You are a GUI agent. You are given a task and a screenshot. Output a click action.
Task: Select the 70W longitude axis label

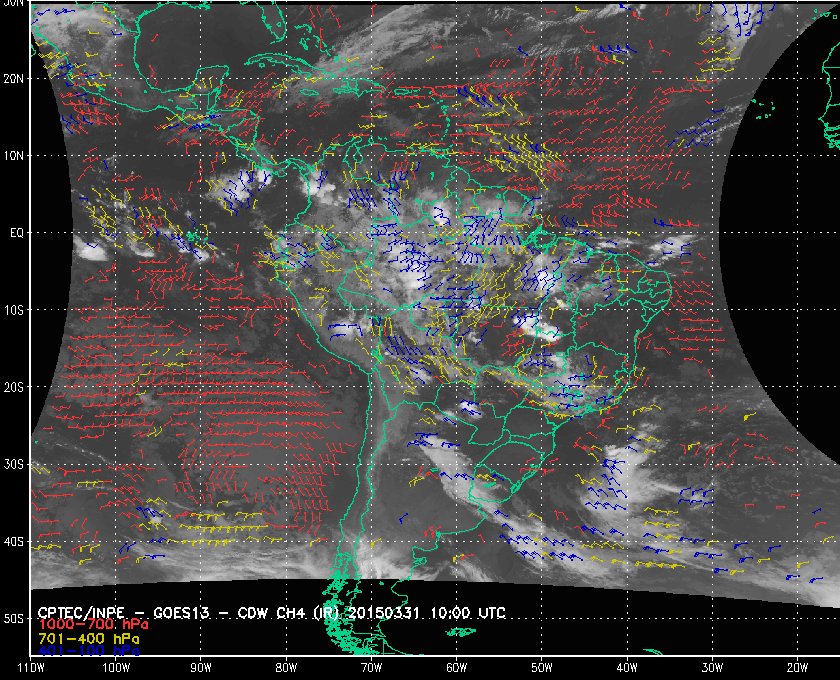pos(370,666)
